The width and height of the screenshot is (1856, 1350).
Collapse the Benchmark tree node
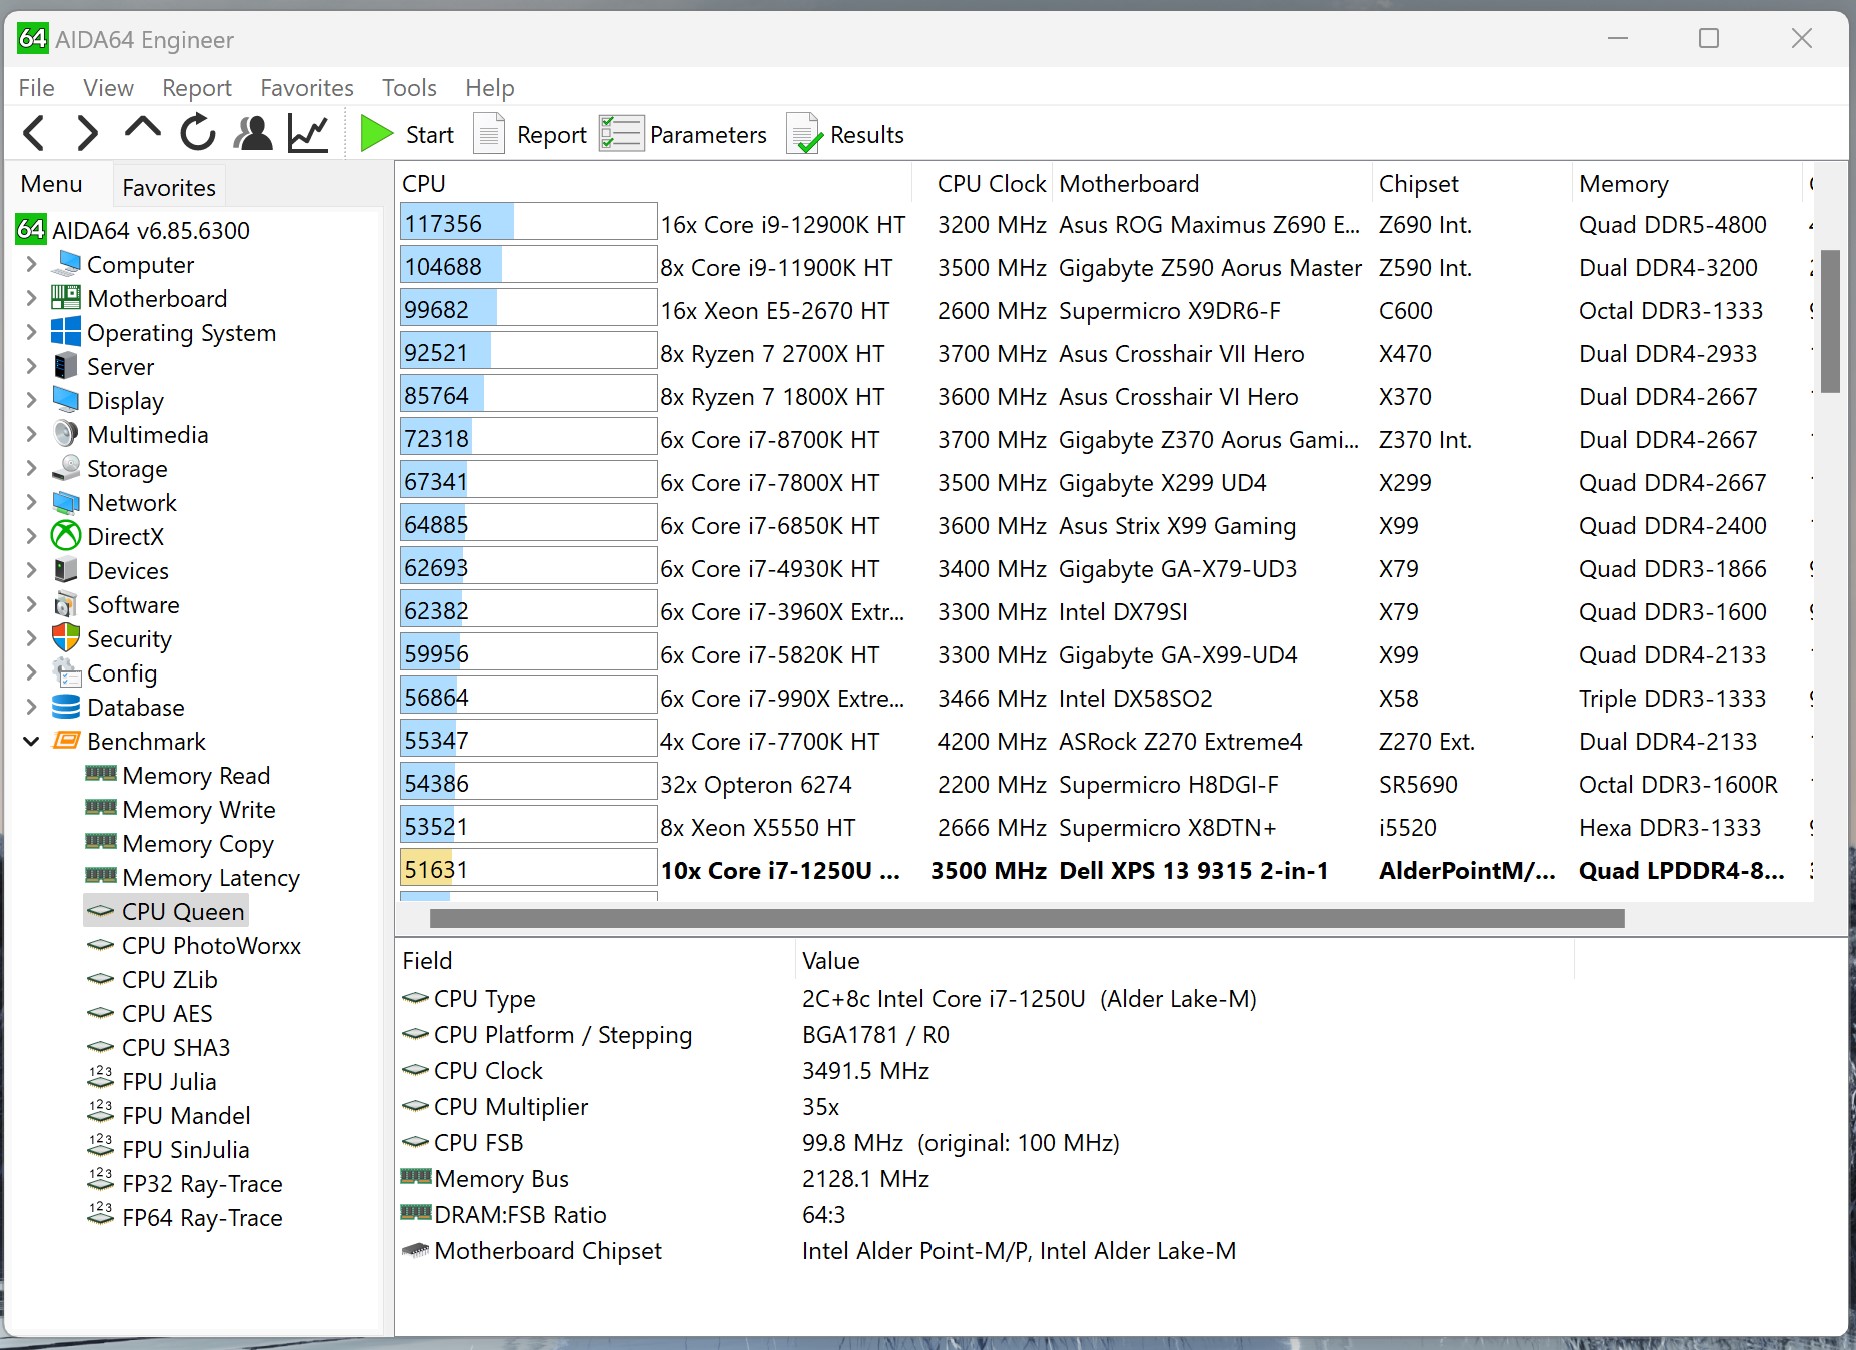tap(31, 741)
